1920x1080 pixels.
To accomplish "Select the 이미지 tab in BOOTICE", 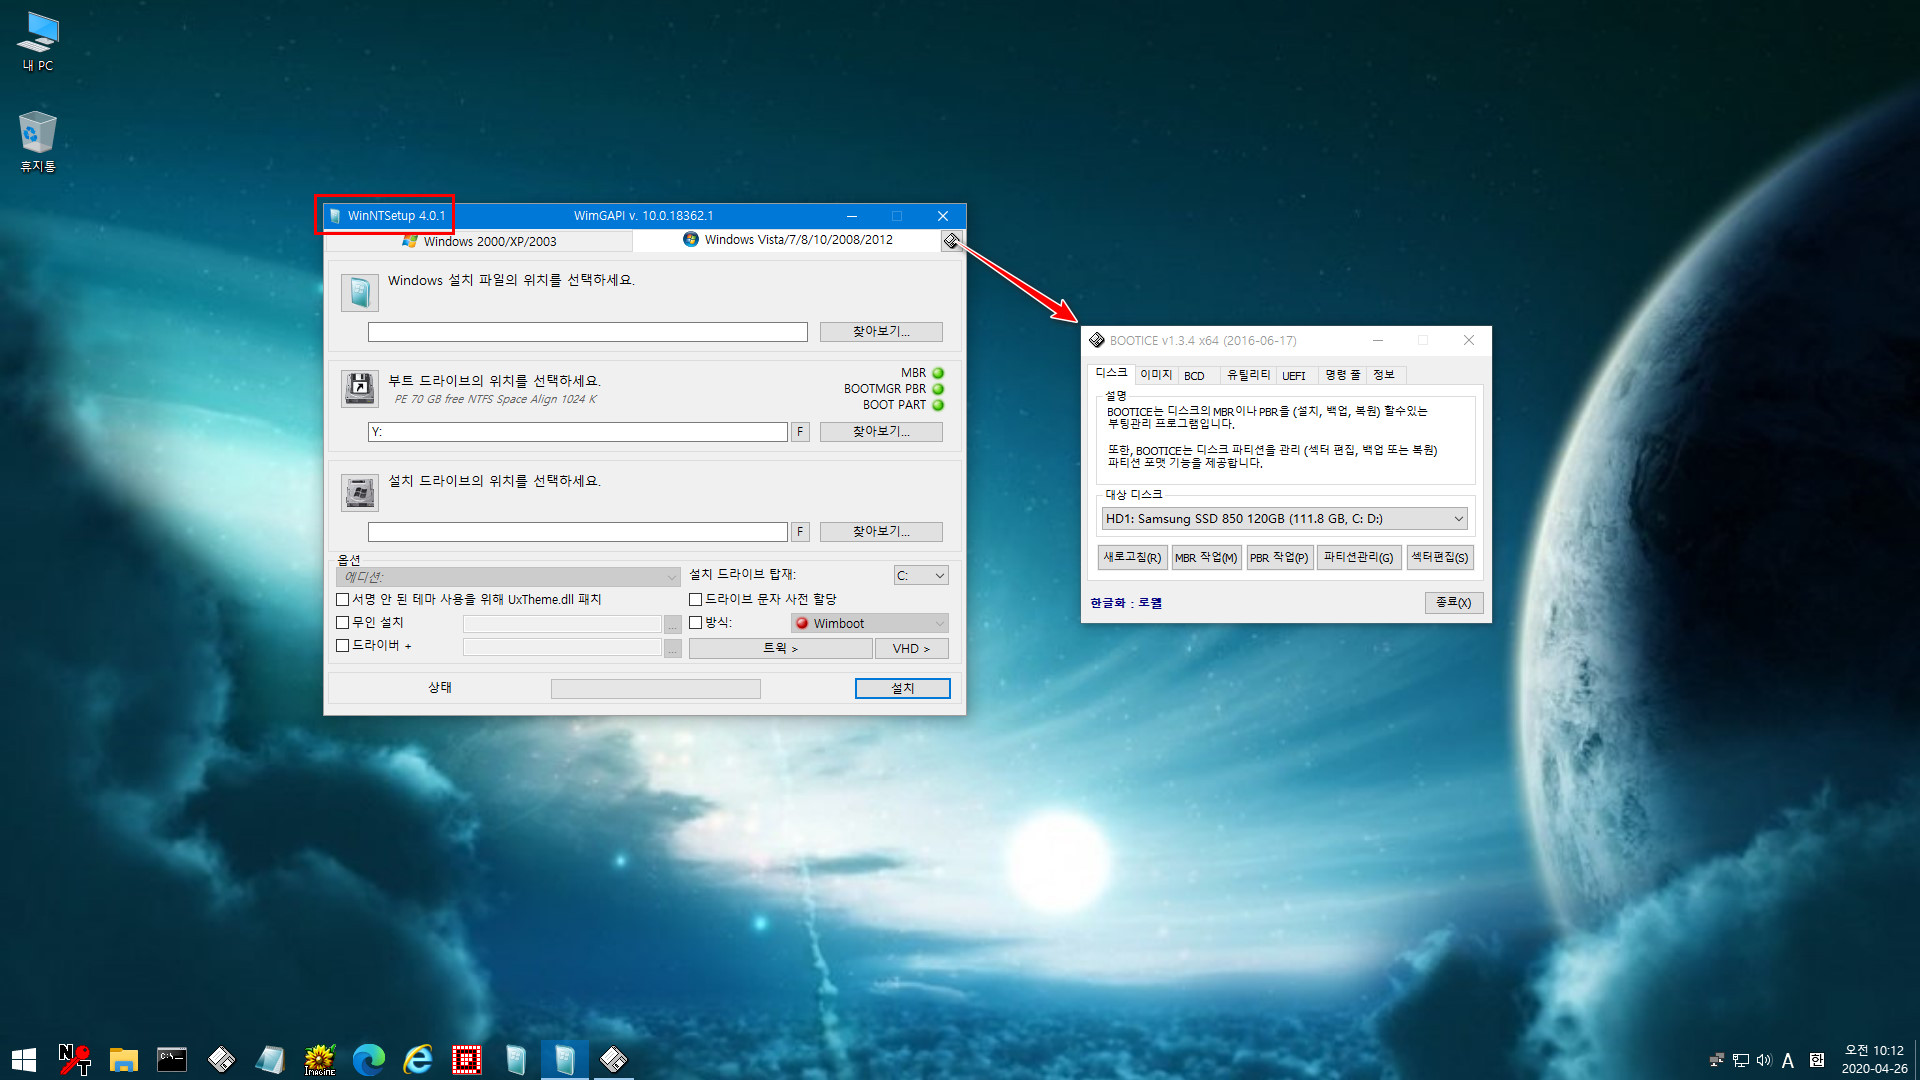I will [1155, 375].
